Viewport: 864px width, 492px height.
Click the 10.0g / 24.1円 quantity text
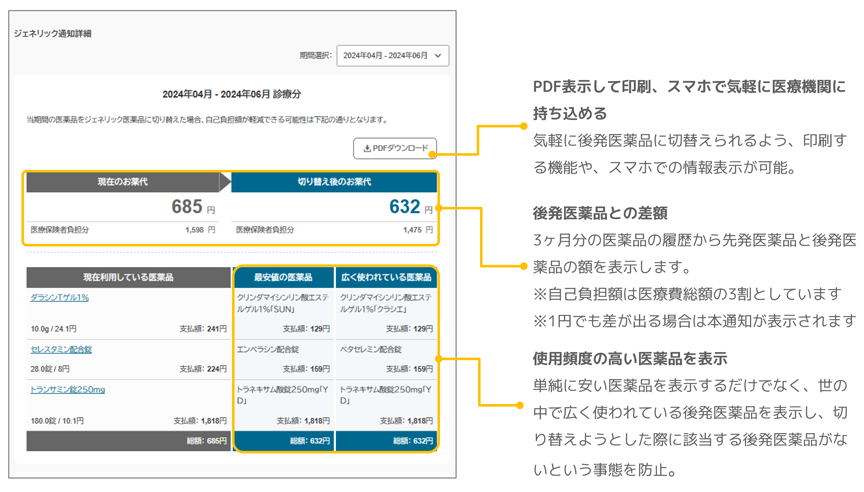tap(53, 329)
